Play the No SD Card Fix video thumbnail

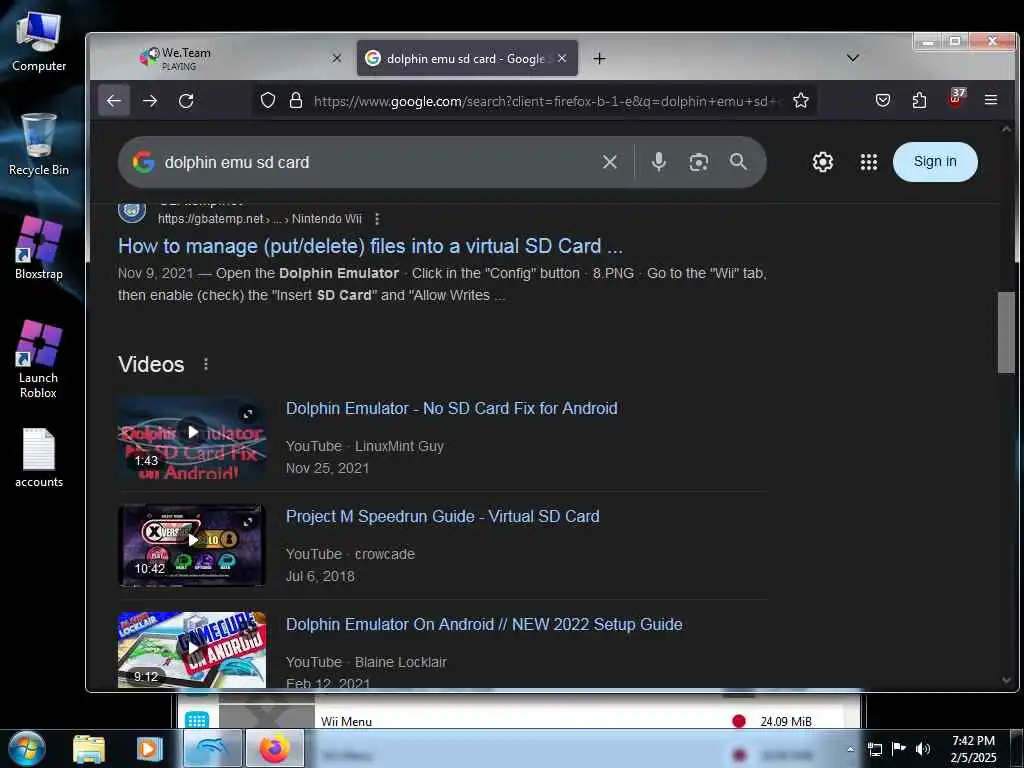pos(192,439)
